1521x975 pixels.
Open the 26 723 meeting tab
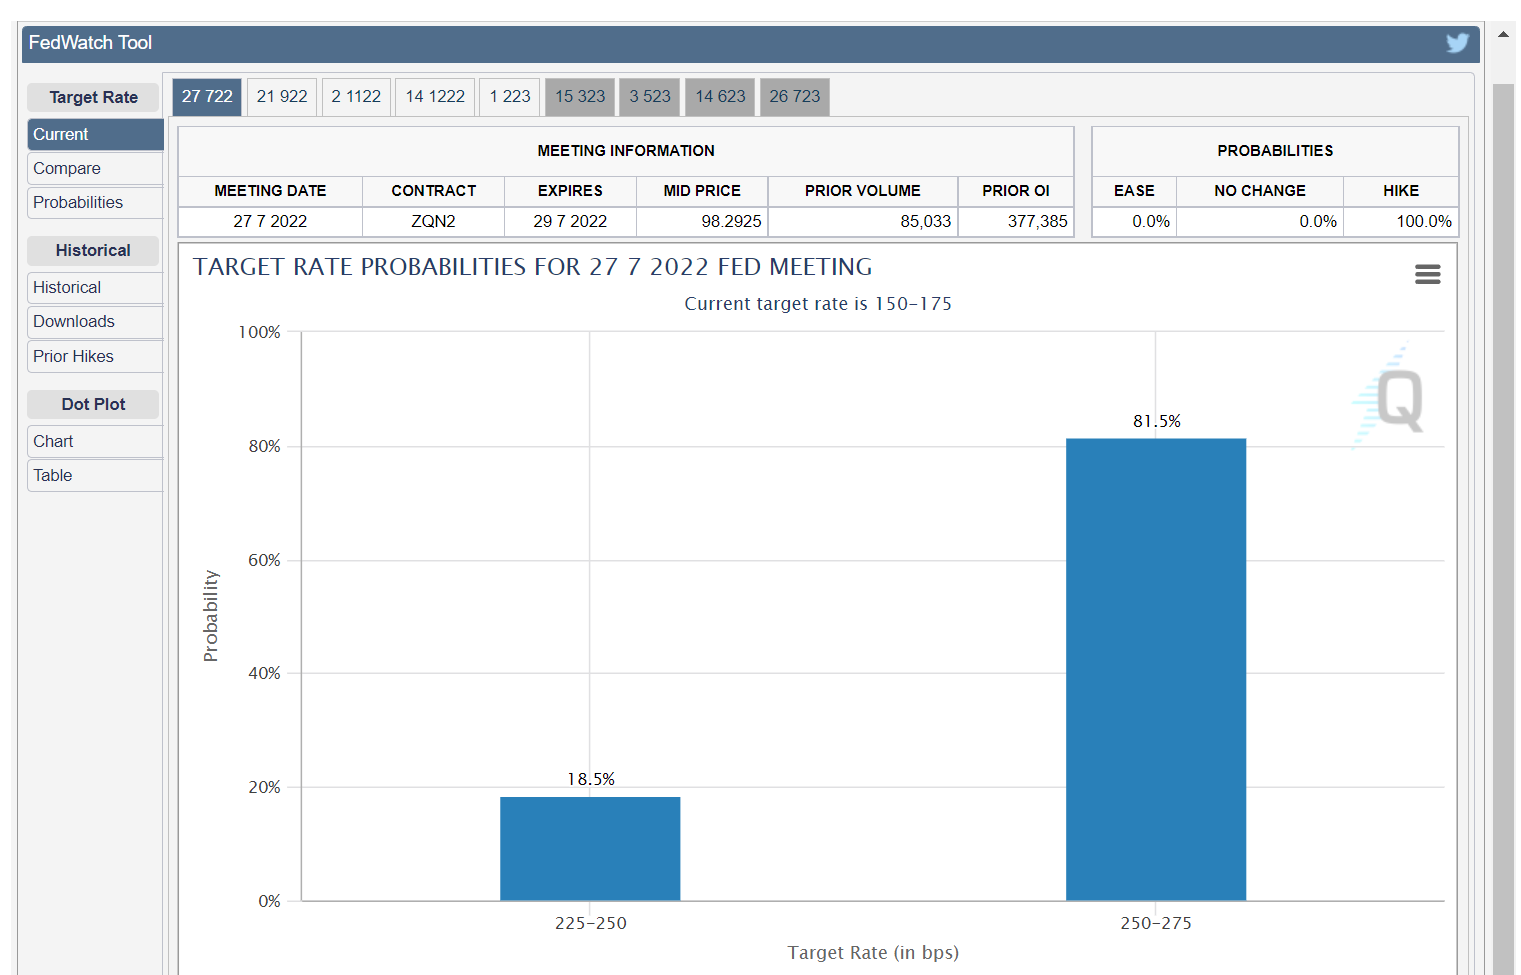[x=795, y=97]
